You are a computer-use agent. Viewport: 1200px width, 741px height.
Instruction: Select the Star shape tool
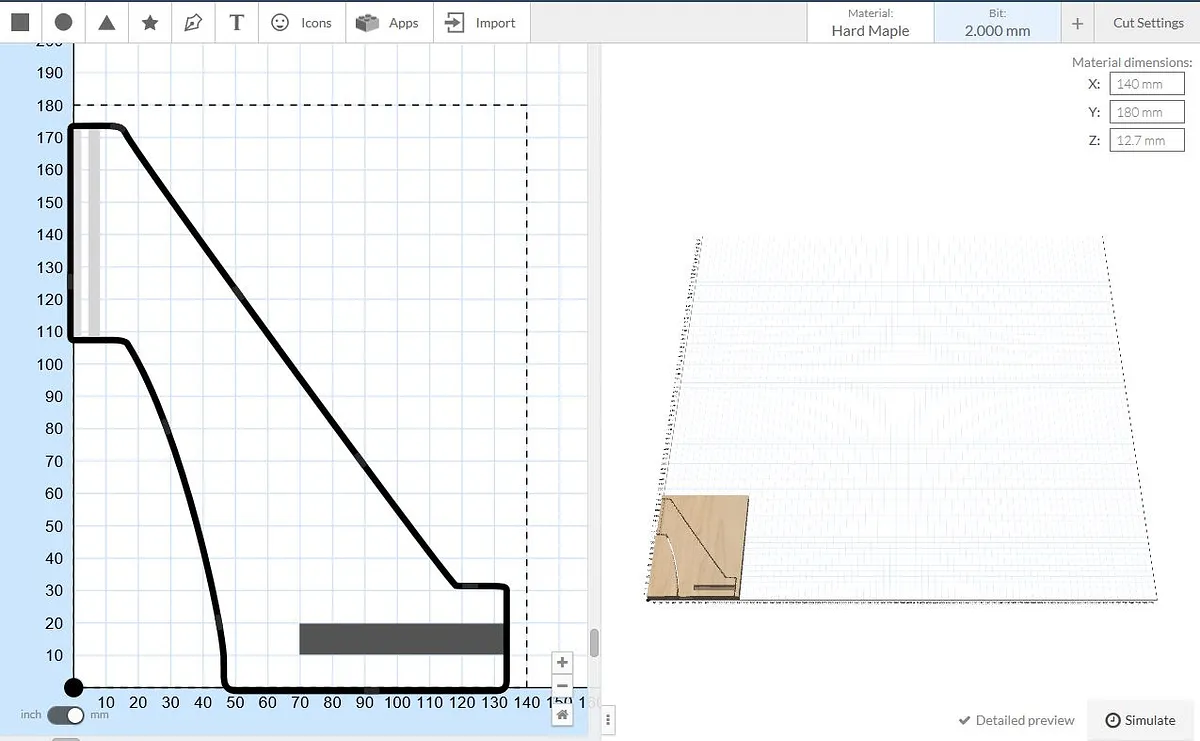coord(150,22)
